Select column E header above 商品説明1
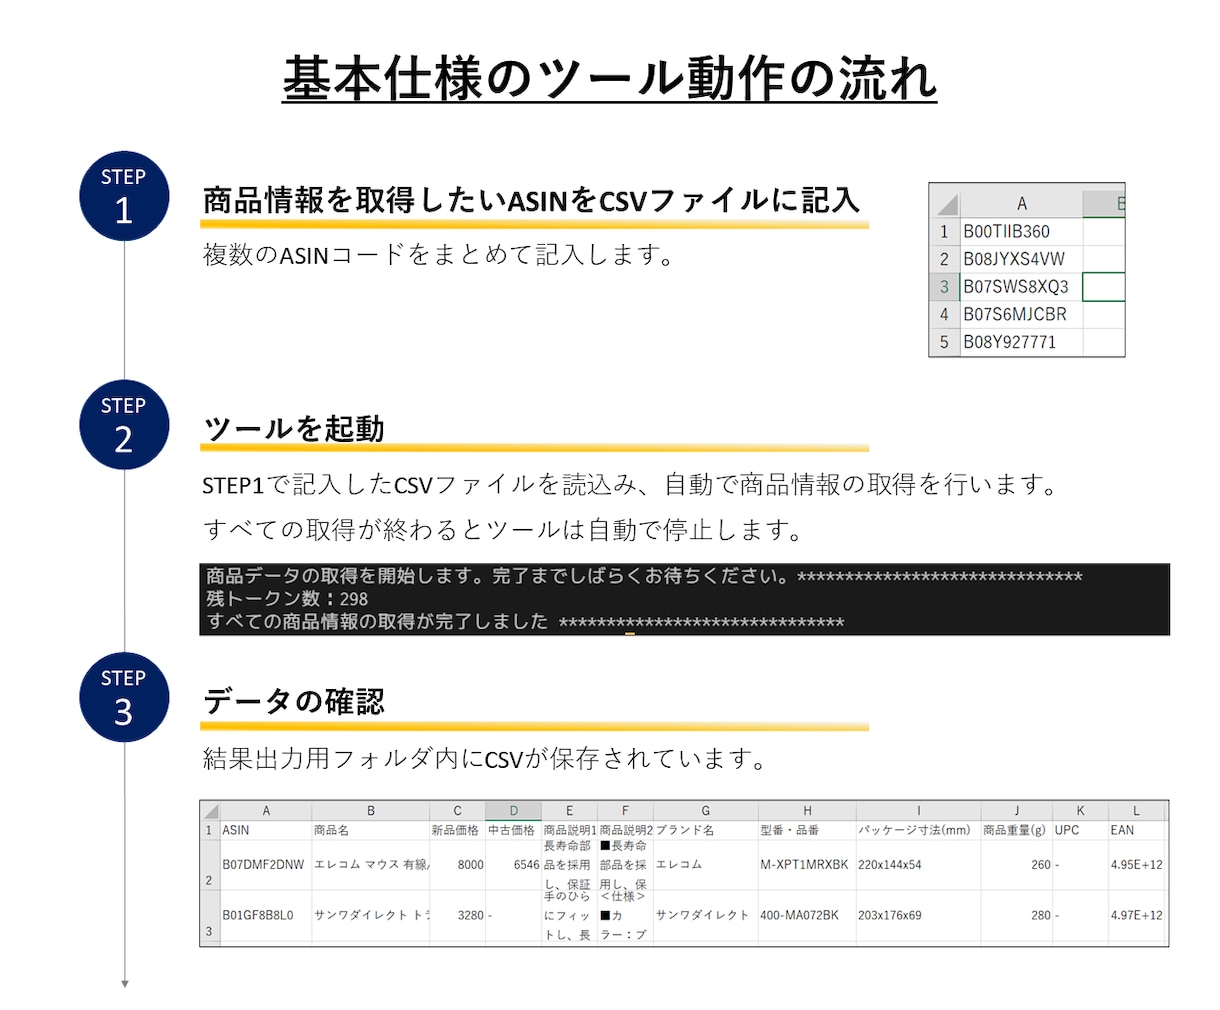 (569, 811)
